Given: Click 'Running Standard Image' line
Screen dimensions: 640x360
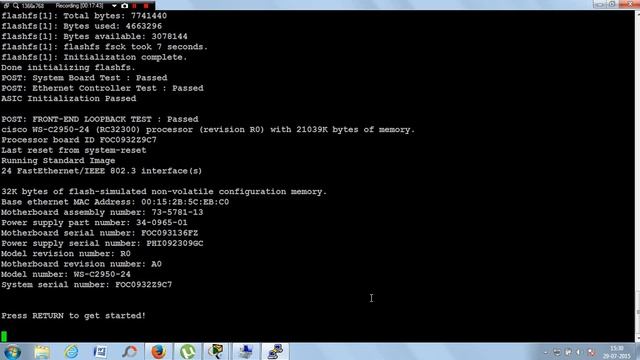Looking at the screenshot, I should click(58, 160).
